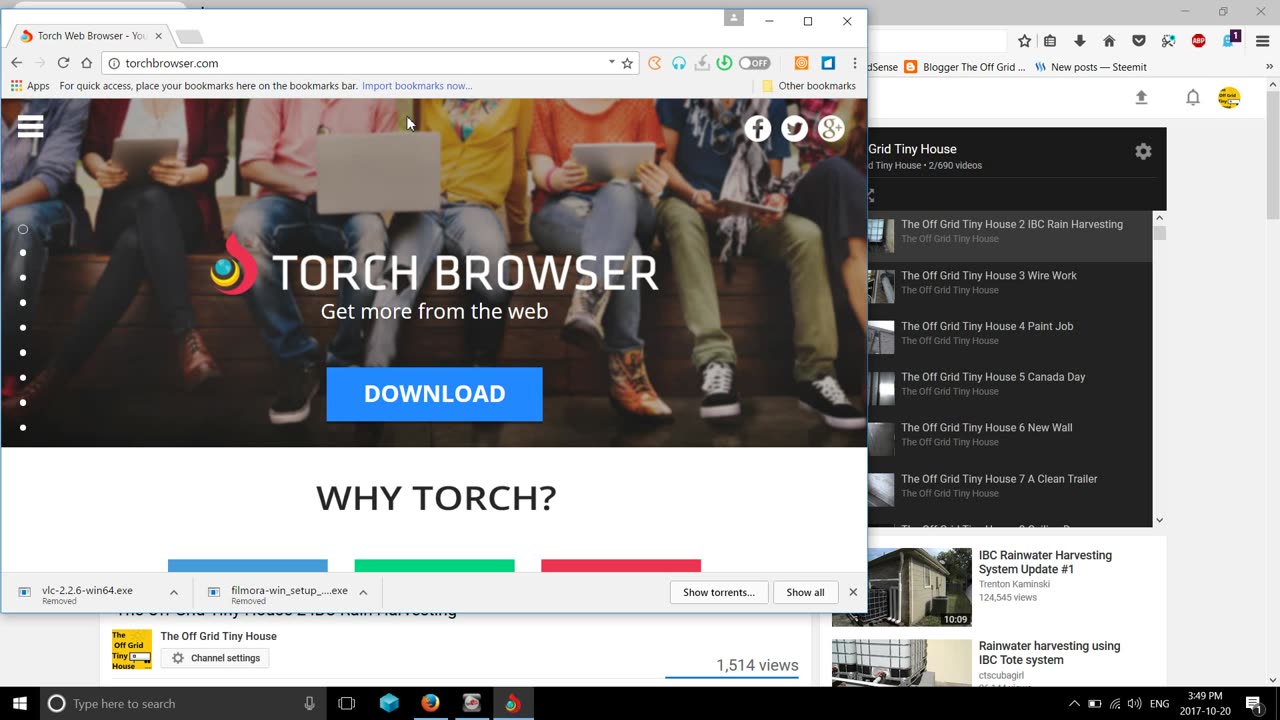Image resolution: width=1280 pixels, height=720 pixels.
Task: Select the last slide indicator dot
Action: 23,428
